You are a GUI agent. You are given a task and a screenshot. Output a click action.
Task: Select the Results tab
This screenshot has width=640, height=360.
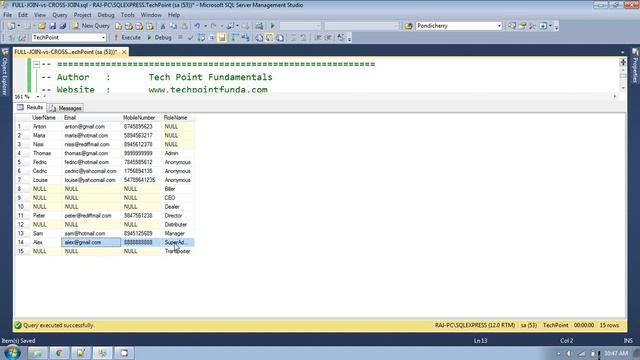pos(30,107)
